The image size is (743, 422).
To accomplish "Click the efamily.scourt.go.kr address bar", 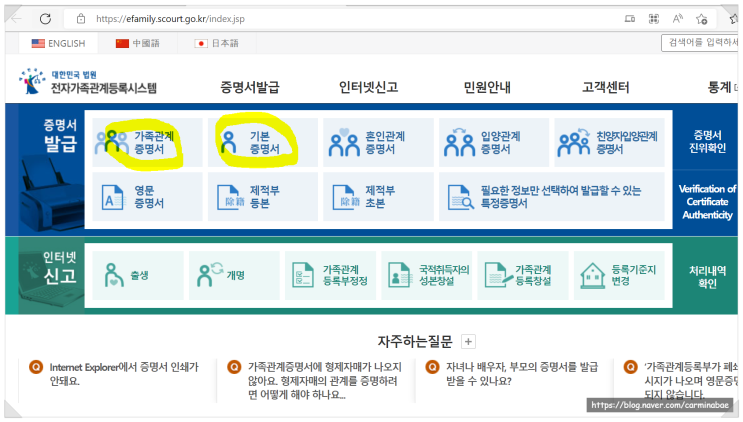I will pyautogui.click(x=171, y=19).
